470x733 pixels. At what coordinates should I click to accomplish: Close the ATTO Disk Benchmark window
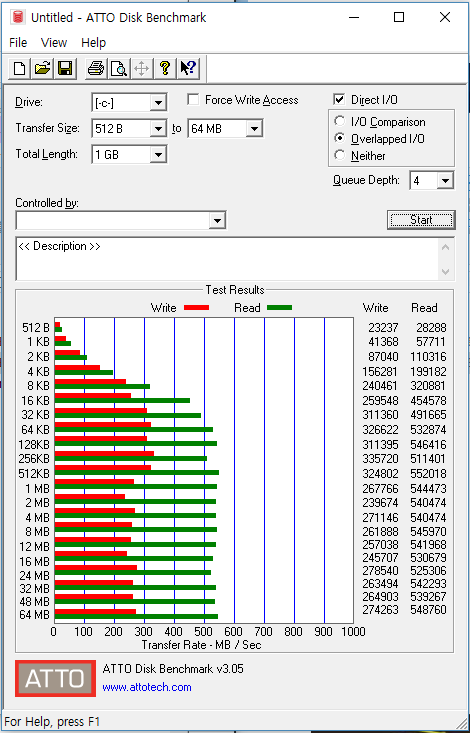click(445, 18)
